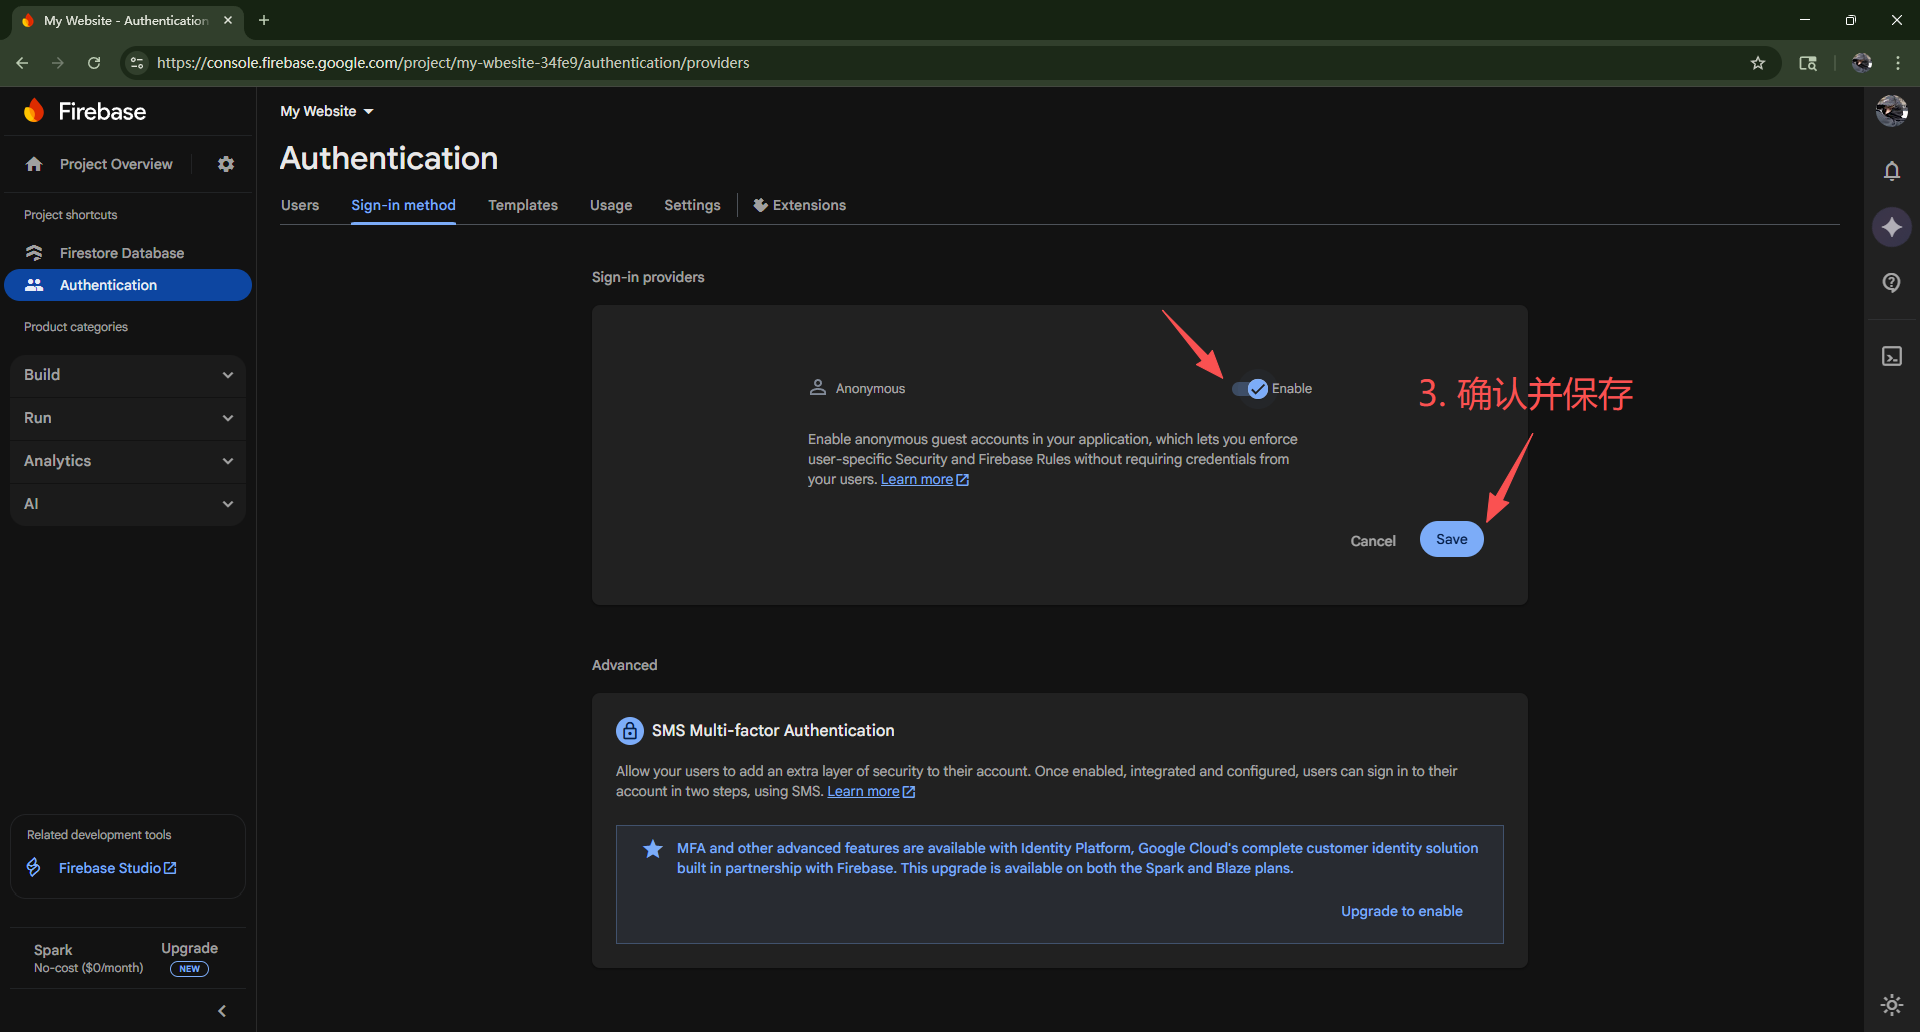Cancel the provider configuration

point(1372,541)
